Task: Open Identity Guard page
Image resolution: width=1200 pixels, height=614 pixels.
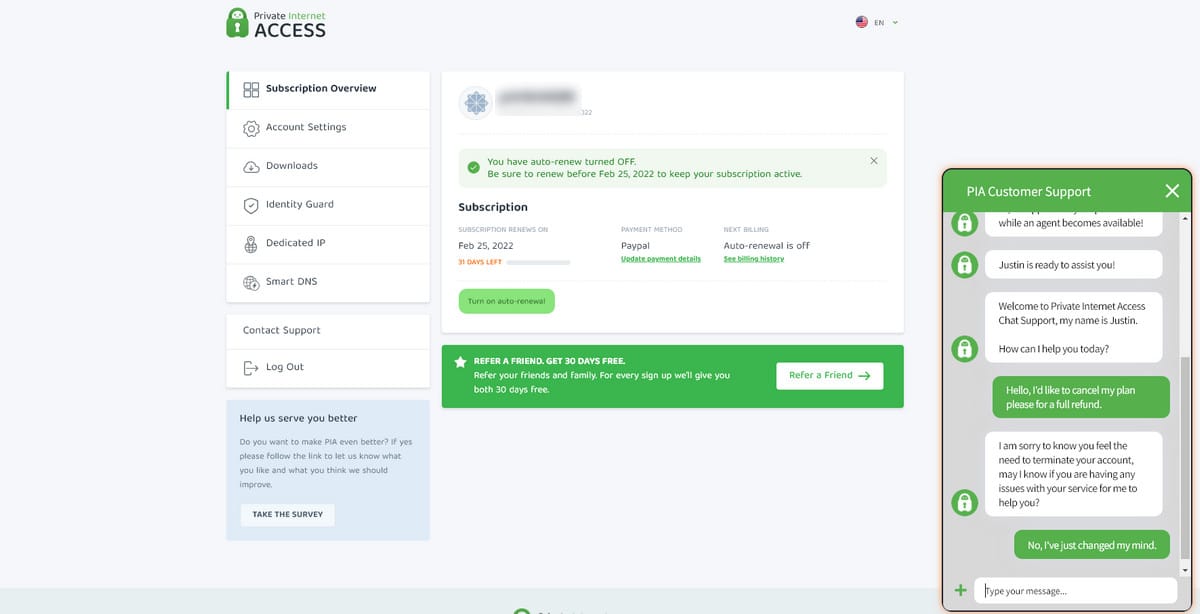Action: pyautogui.click(x=328, y=205)
